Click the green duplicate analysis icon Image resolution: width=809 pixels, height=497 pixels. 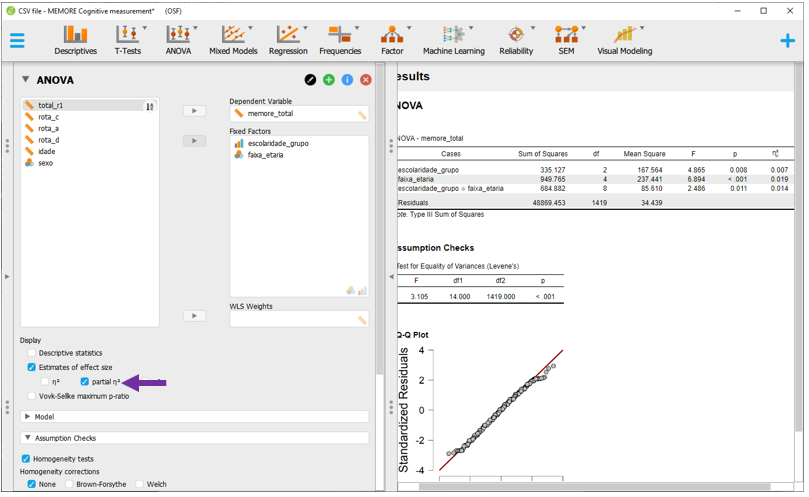point(329,80)
